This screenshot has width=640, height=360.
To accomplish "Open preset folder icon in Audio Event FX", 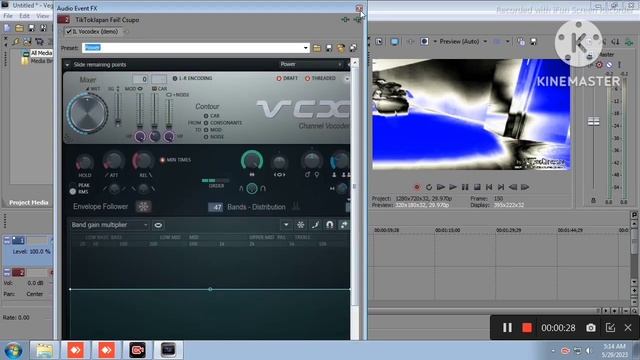I will pyautogui.click(x=317, y=48).
